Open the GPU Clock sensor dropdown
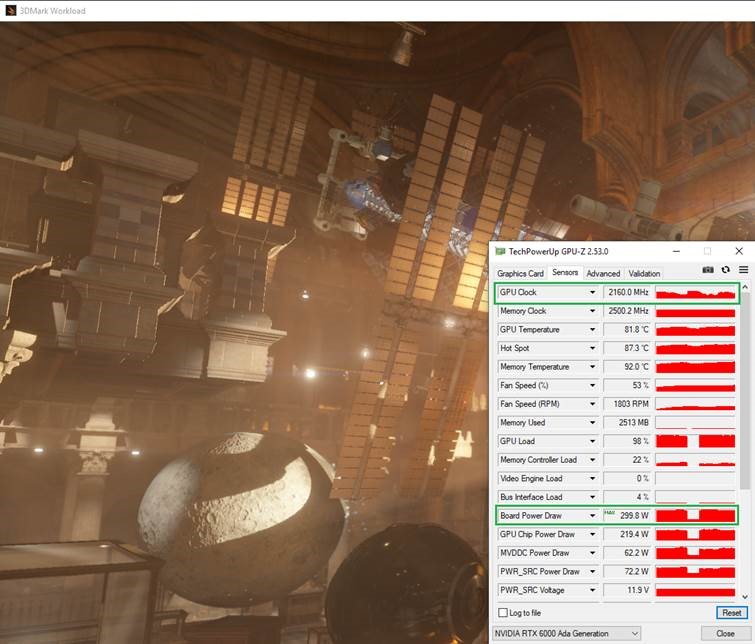 pyautogui.click(x=592, y=292)
